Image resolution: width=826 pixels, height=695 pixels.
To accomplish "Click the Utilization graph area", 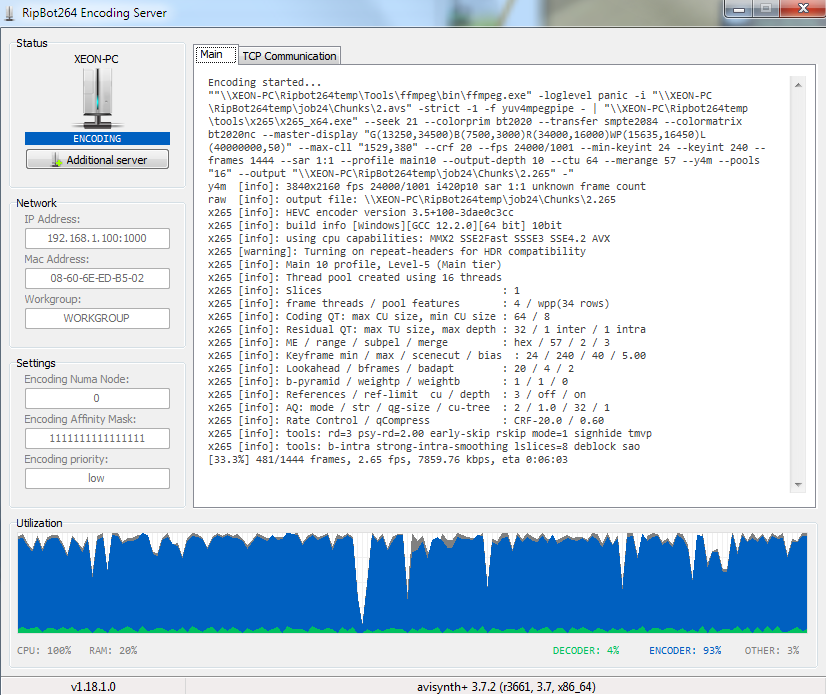I will pos(412,583).
